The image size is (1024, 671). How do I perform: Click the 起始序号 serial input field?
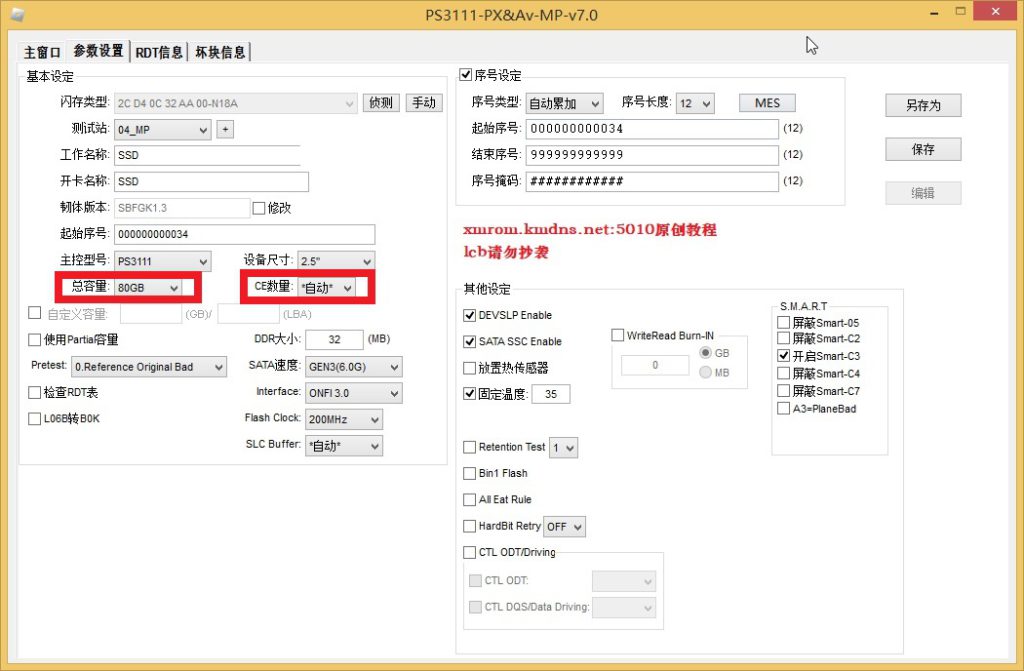tap(651, 129)
